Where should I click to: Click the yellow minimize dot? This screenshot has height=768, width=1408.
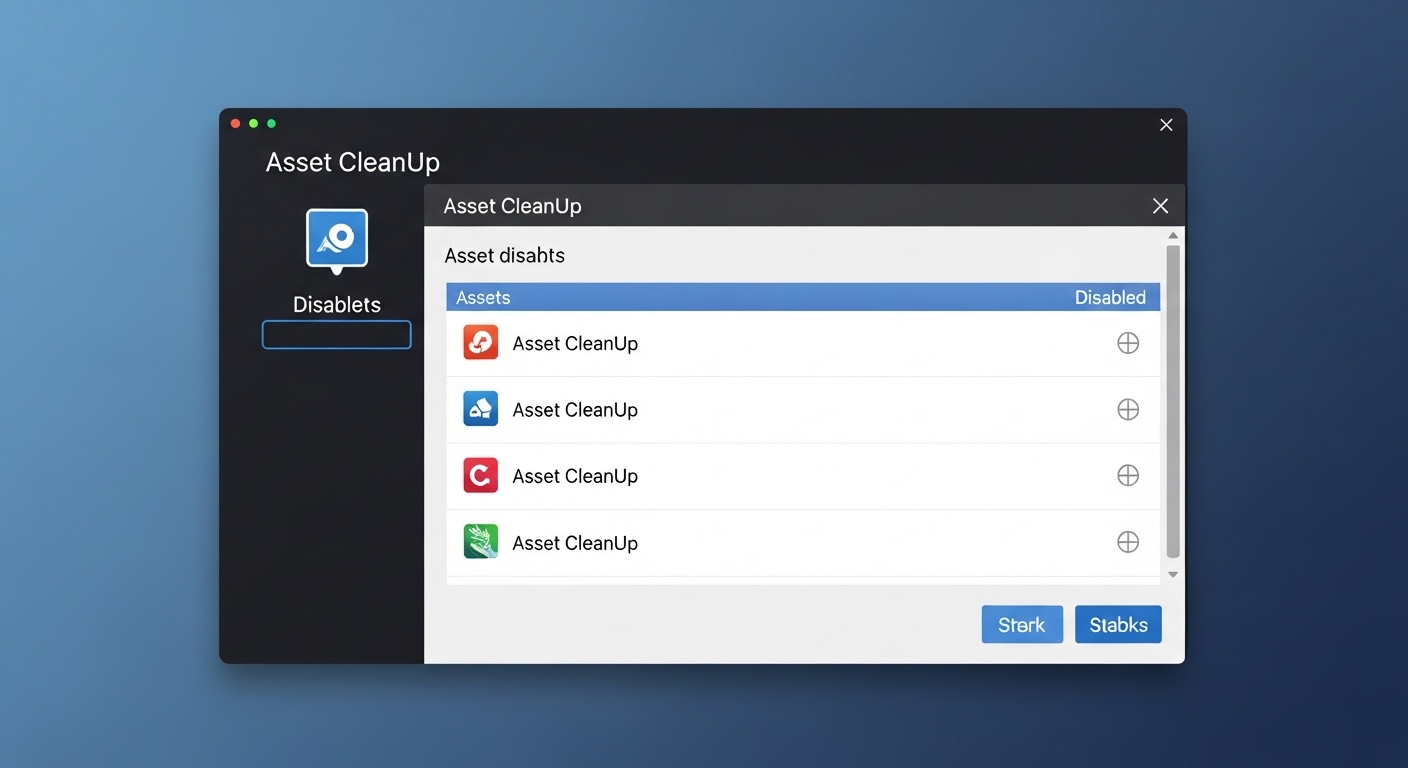pos(254,123)
